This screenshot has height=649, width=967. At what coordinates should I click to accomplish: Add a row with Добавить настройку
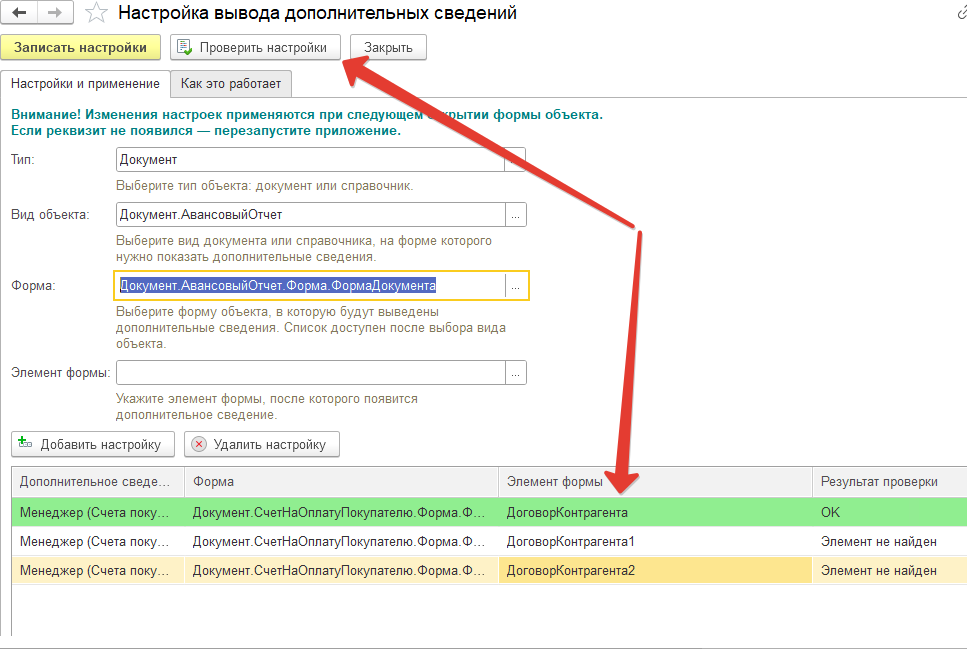pos(93,444)
